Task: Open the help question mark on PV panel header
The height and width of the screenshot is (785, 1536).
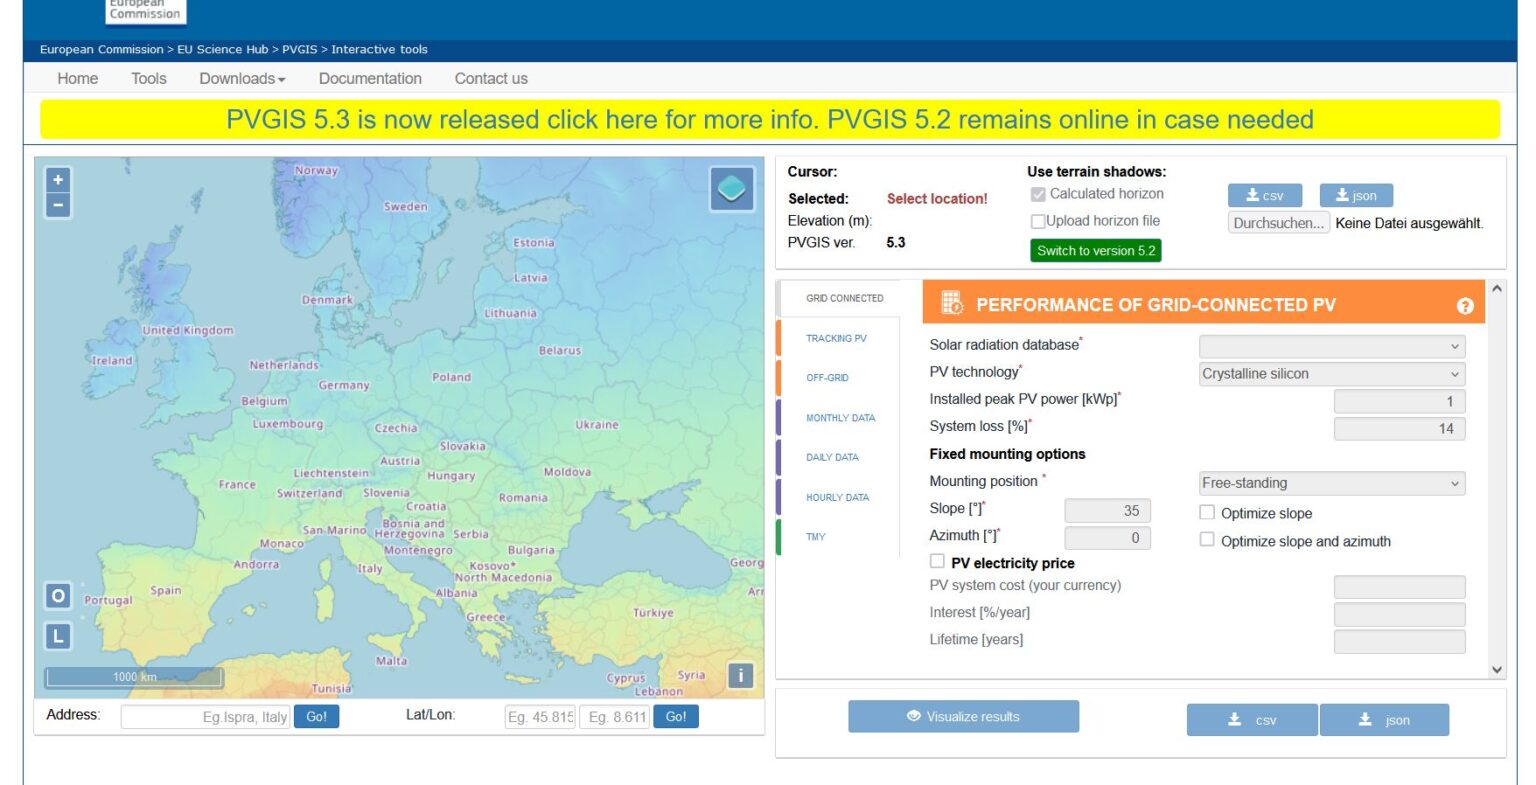Action: coord(1464,306)
